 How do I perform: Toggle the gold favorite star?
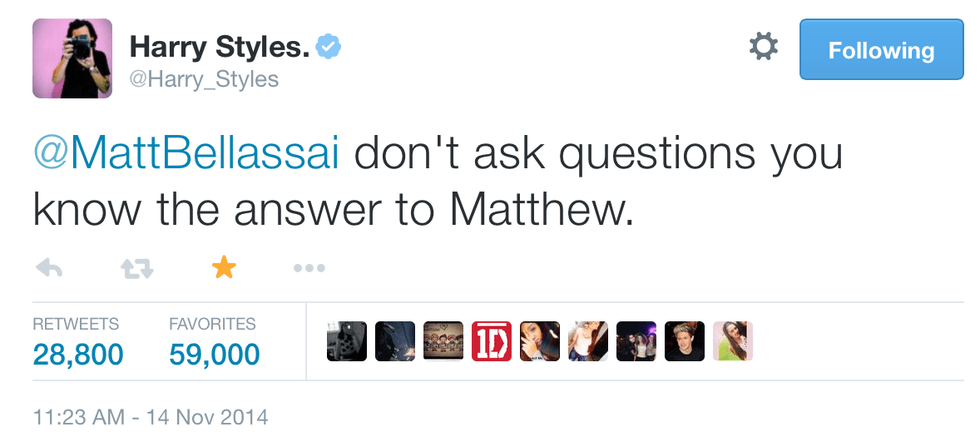pyautogui.click(x=223, y=267)
